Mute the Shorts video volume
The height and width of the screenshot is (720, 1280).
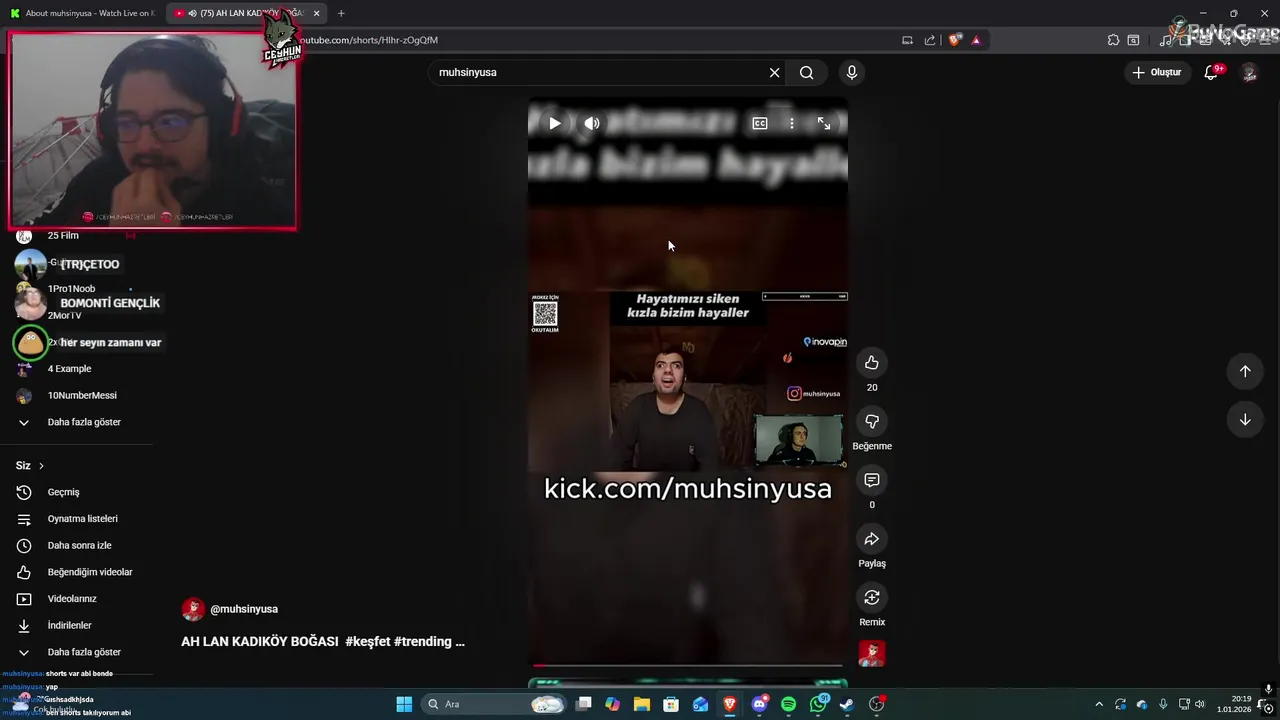[592, 123]
